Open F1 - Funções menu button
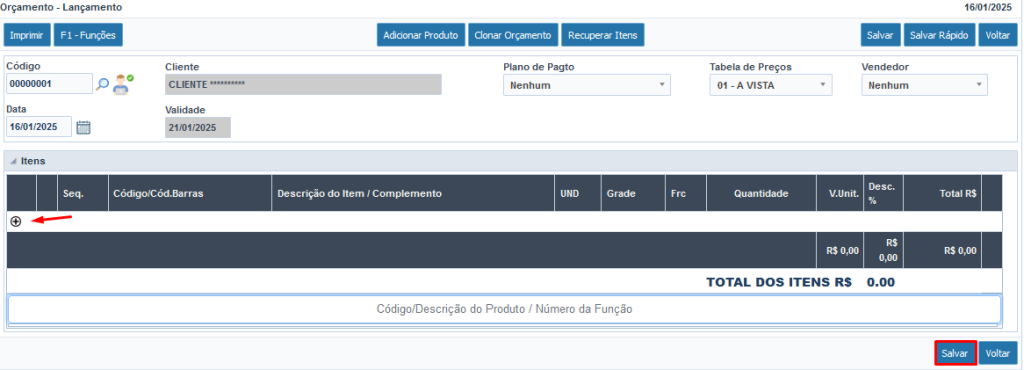Screen dimensions: 1024x370 pyautogui.click(x=88, y=35)
